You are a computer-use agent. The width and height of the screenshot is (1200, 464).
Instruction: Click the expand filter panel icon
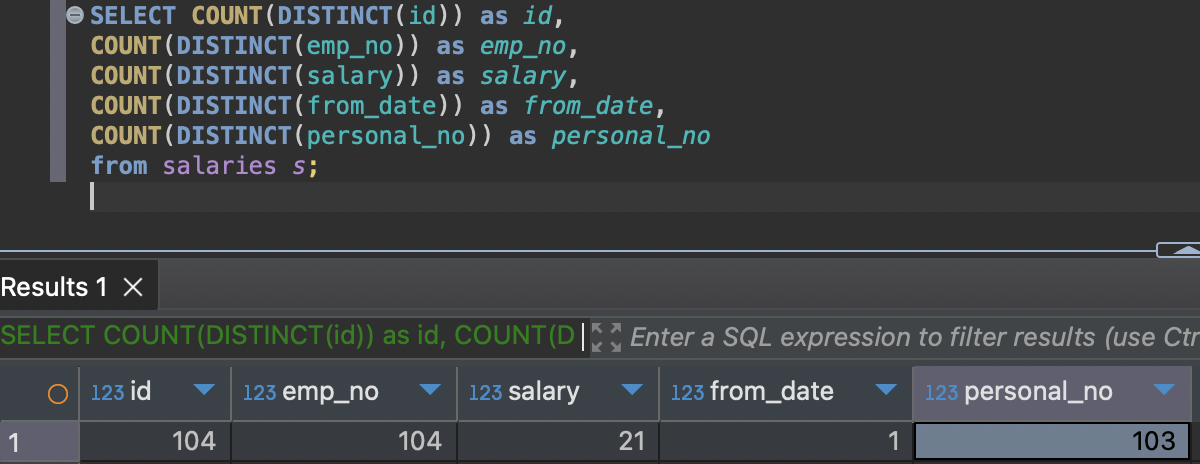coord(606,337)
